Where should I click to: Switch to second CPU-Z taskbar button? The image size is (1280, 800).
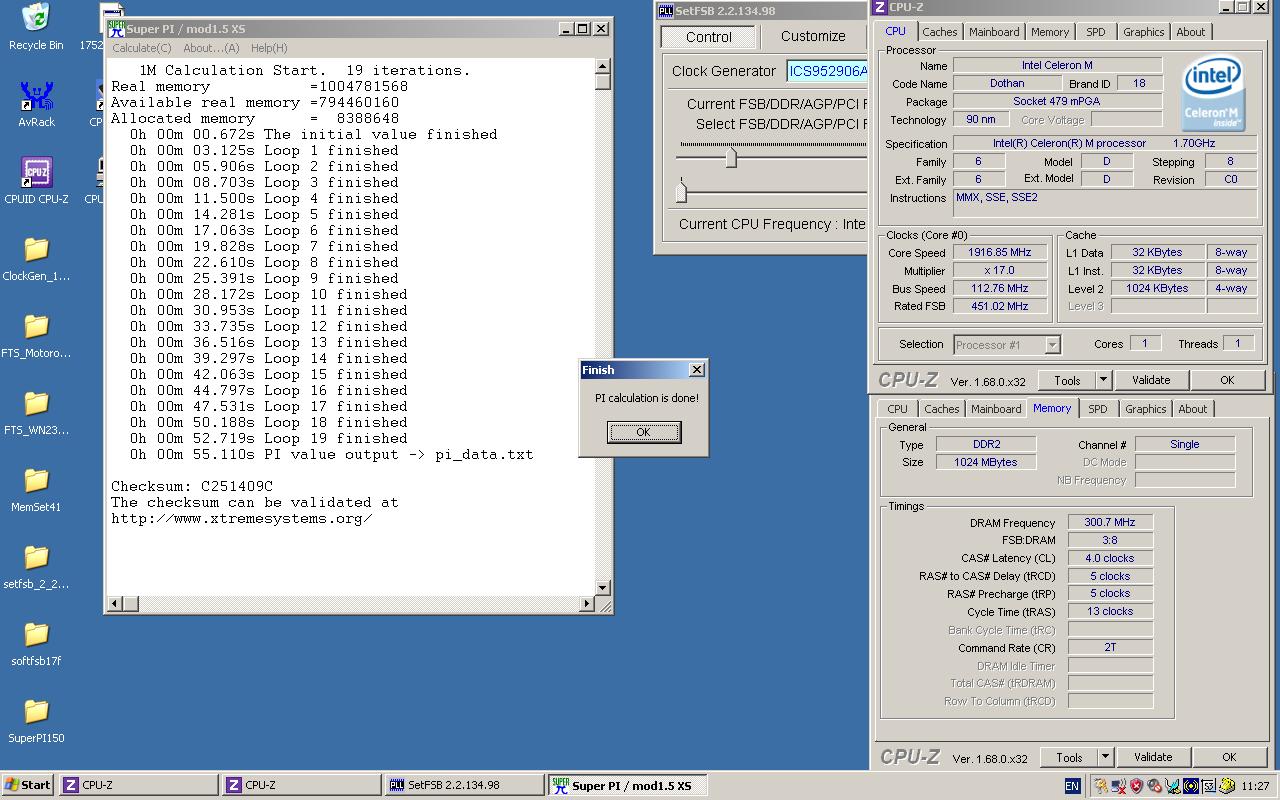pyautogui.click(x=301, y=785)
